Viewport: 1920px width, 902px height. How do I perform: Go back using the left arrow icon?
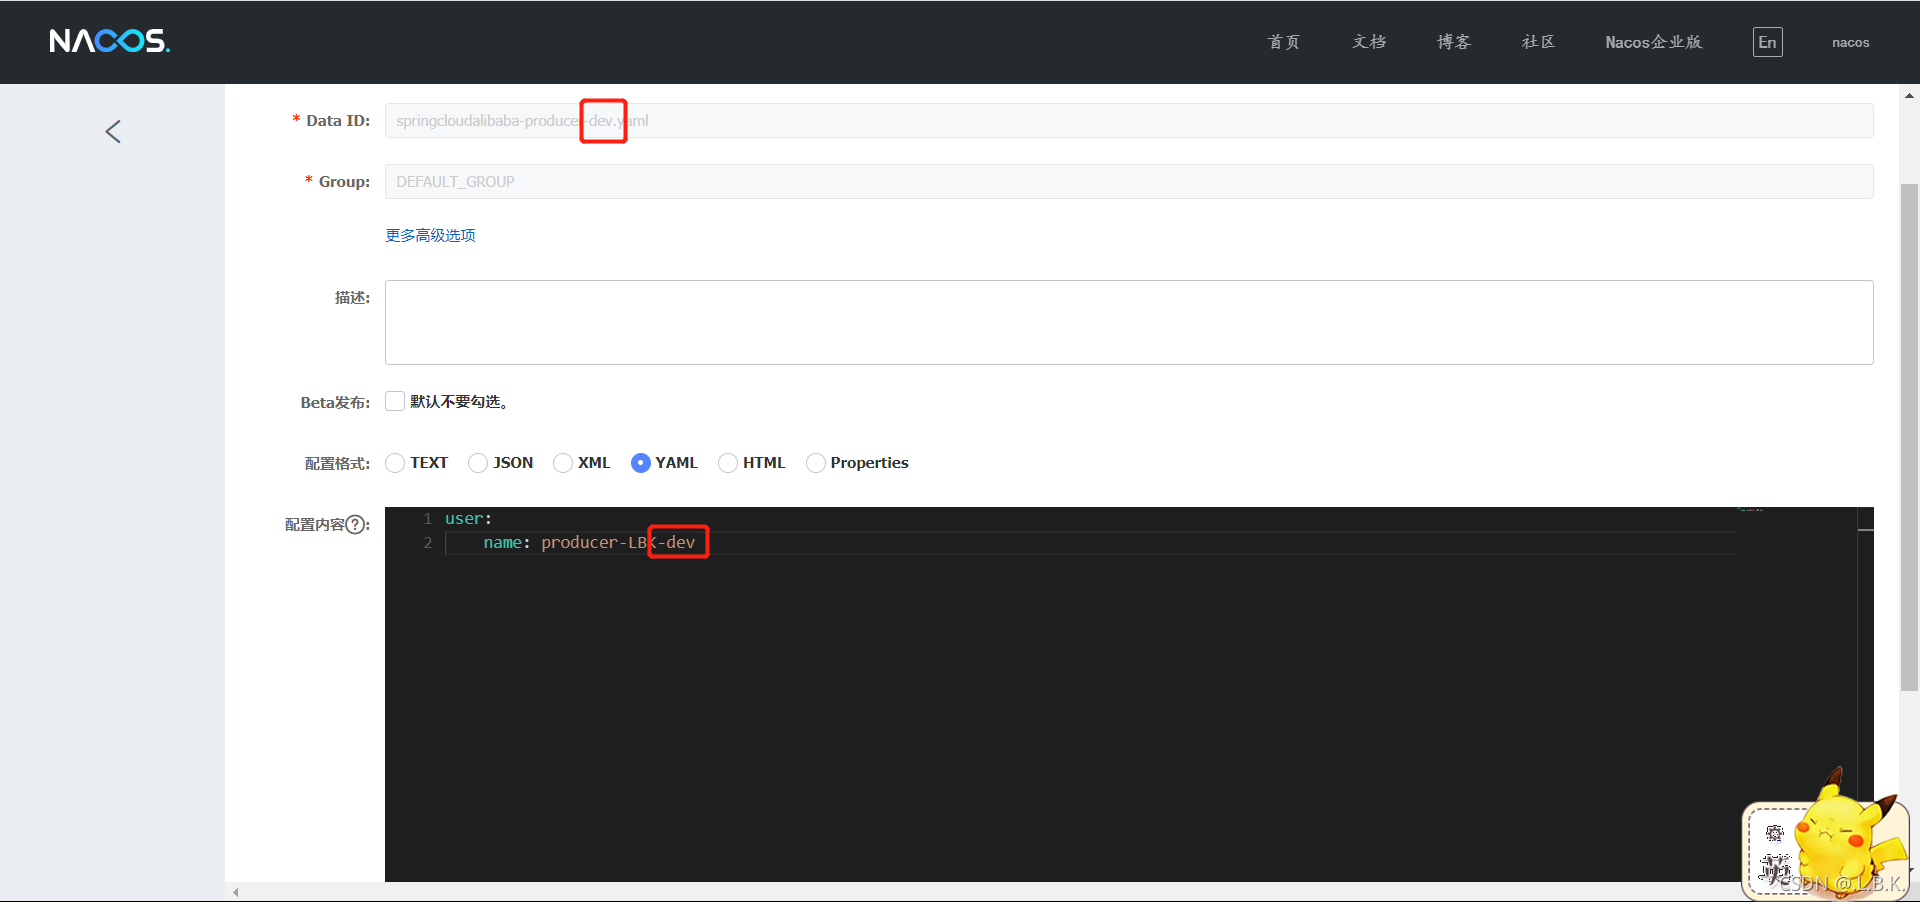[x=113, y=132]
